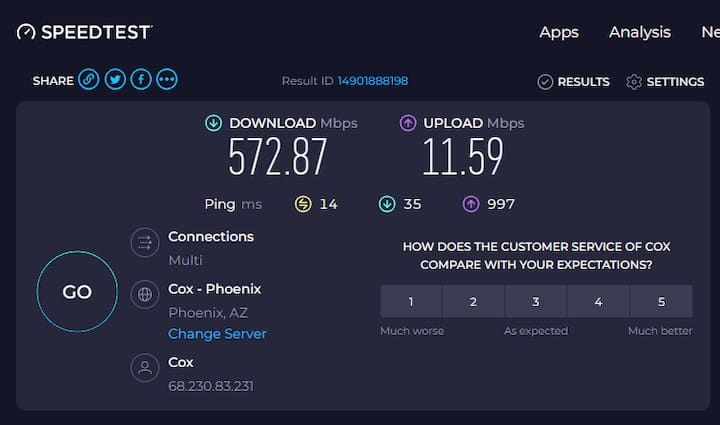Screen dimensions: 720x425
Task: Rate Cox customer service 5
Action: tap(661, 301)
